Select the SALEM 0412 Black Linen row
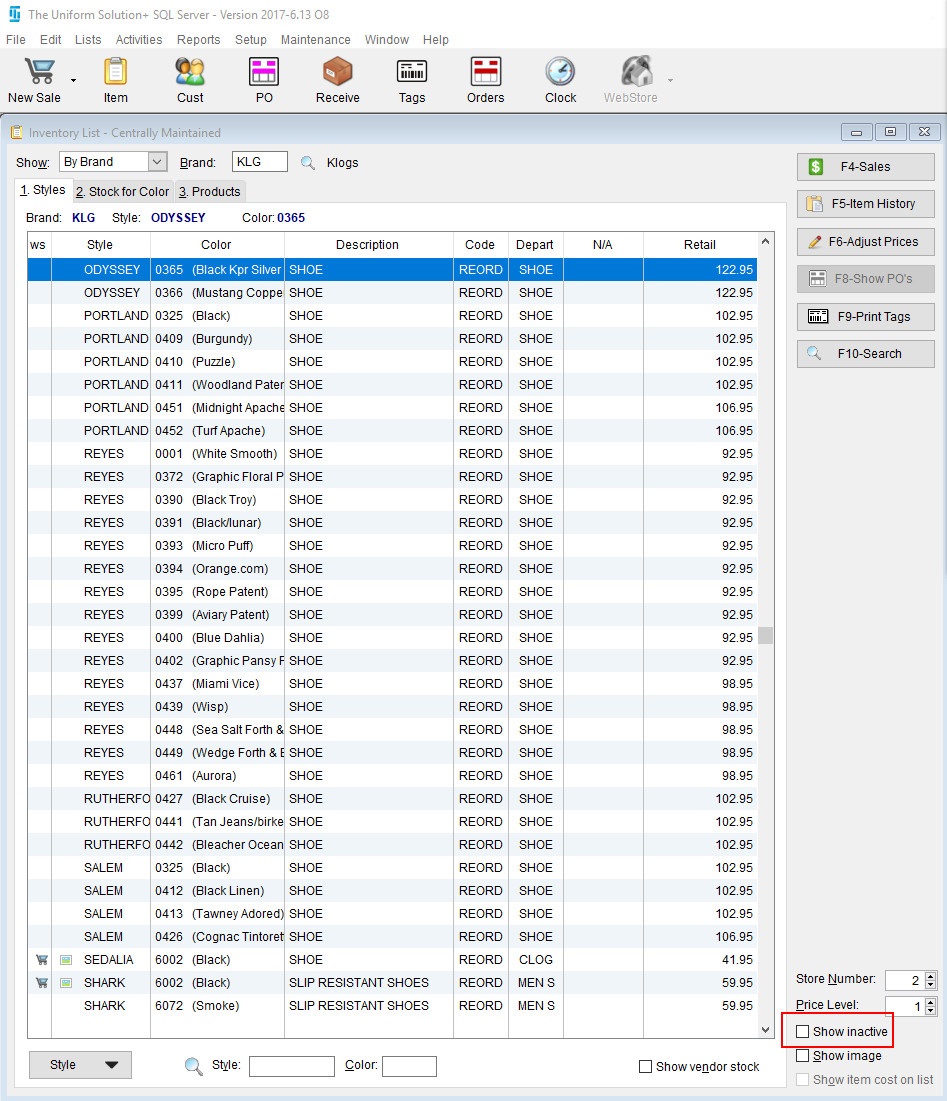 pyautogui.click(x=392, y=891)
